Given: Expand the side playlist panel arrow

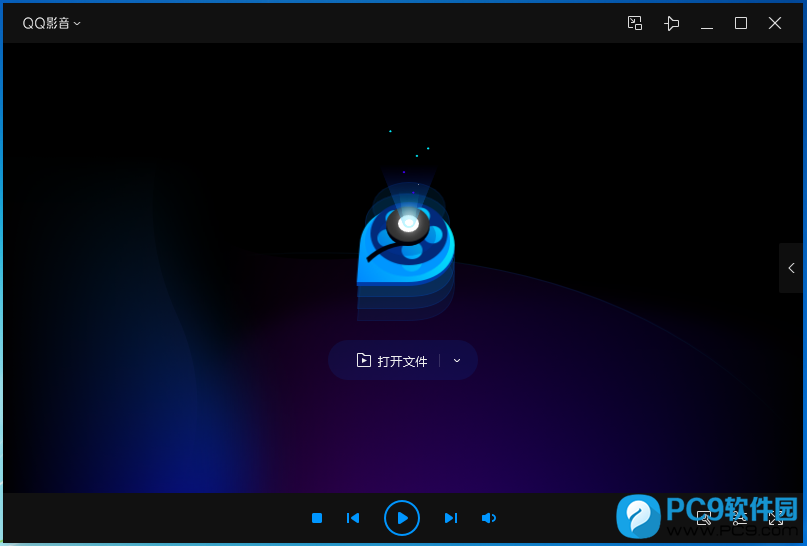Looking at the screenshot, I should pyautogui.click(x=792, y=268).
